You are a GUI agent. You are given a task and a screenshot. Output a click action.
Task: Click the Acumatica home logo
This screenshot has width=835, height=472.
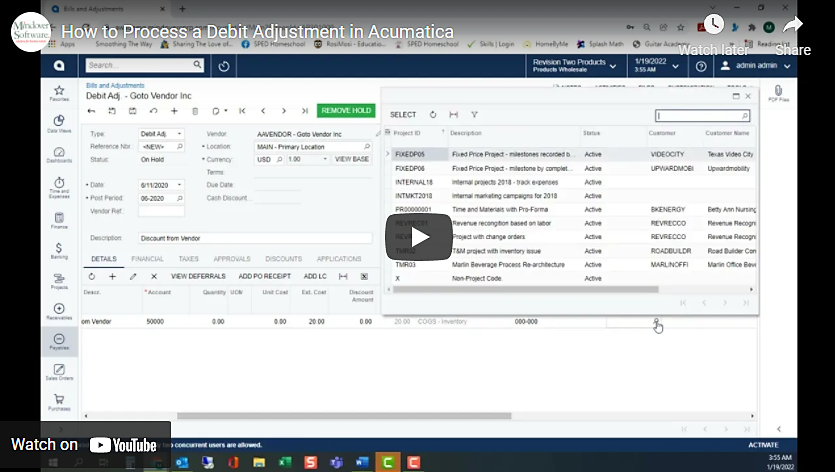[x=59, y=66]
